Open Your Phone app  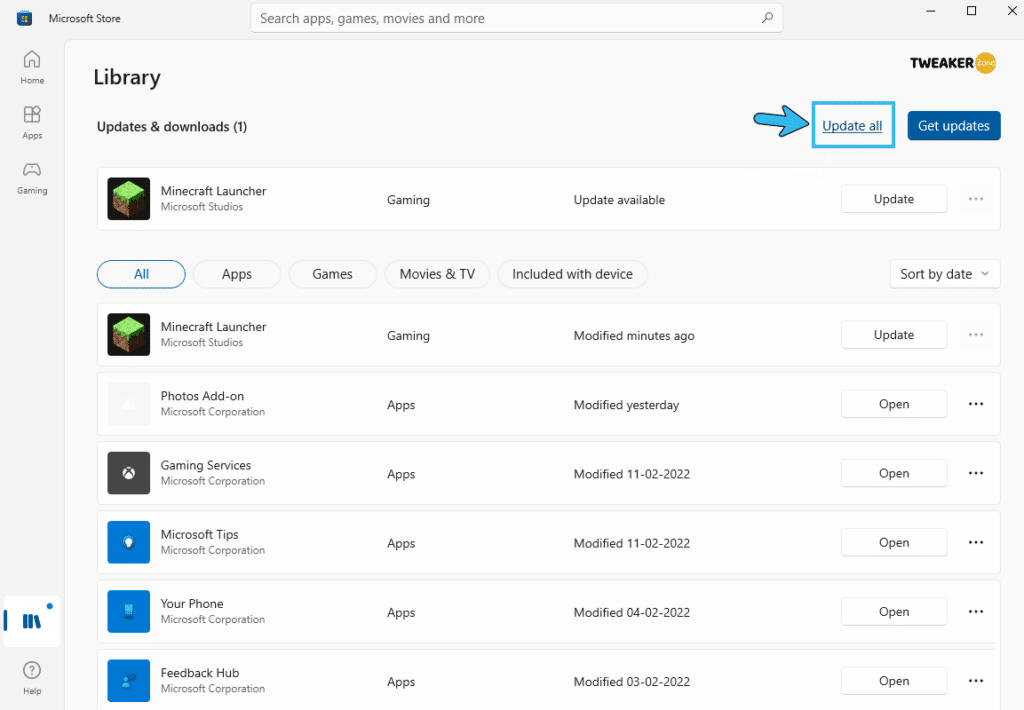[x=894, y=612]
